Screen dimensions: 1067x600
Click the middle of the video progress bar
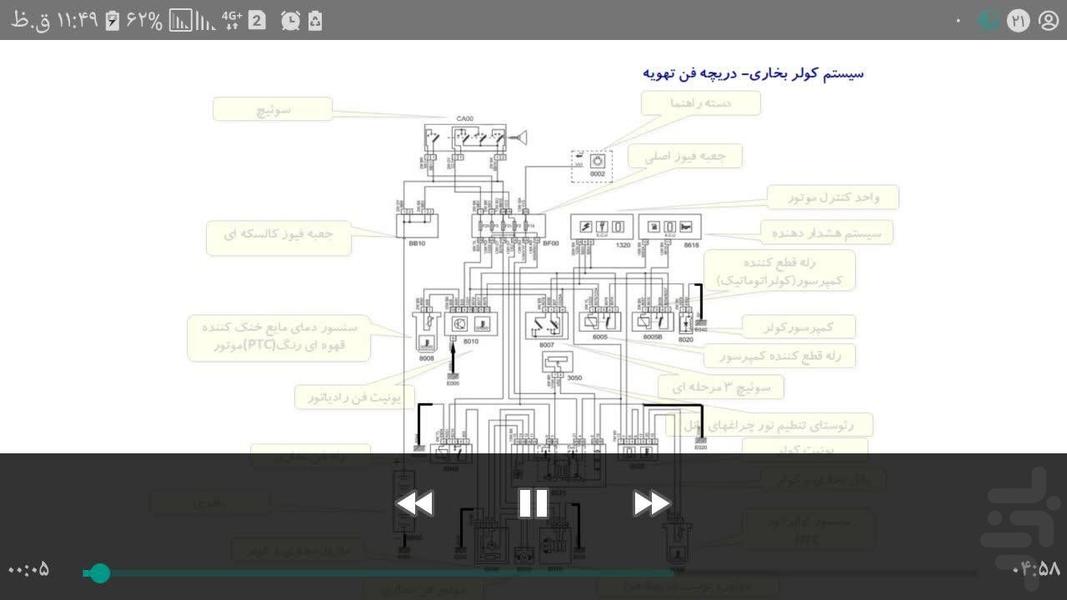click(x=530, y=573)
